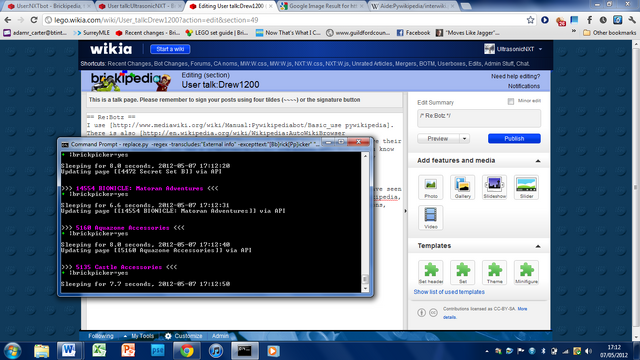This screenshot has width=640, height=360.
Task: Bookmark this page with the star
Action: [530, 20]
